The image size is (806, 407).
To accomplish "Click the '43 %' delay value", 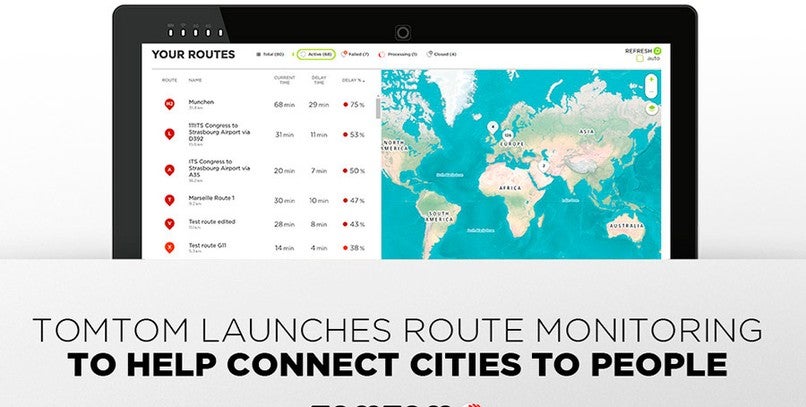I will click(x=354, y=224).
